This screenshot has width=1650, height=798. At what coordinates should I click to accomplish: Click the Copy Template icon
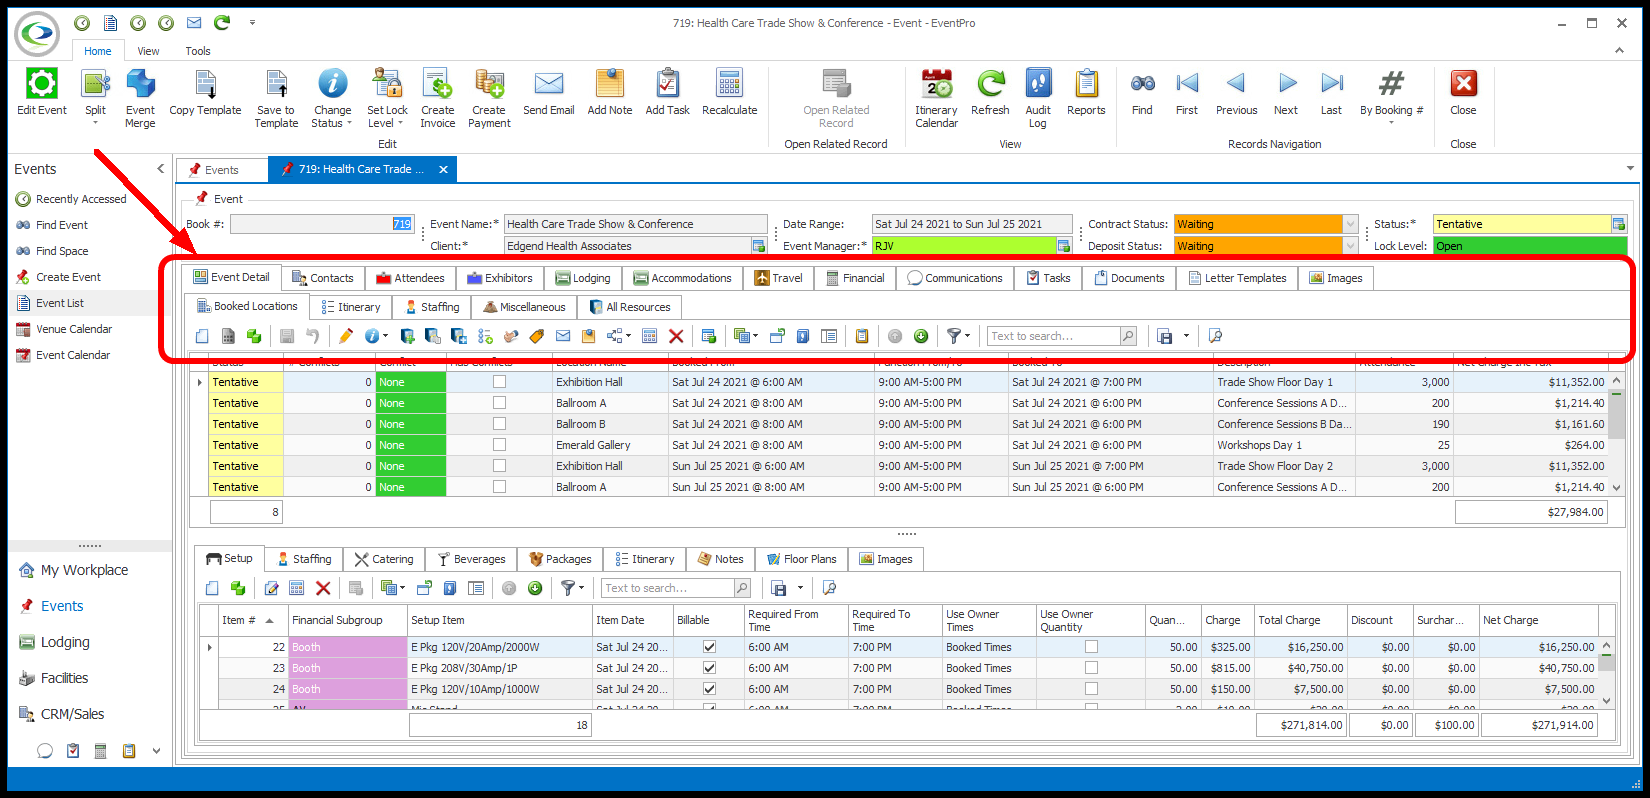pyautogui.click(x=205, y=84)
